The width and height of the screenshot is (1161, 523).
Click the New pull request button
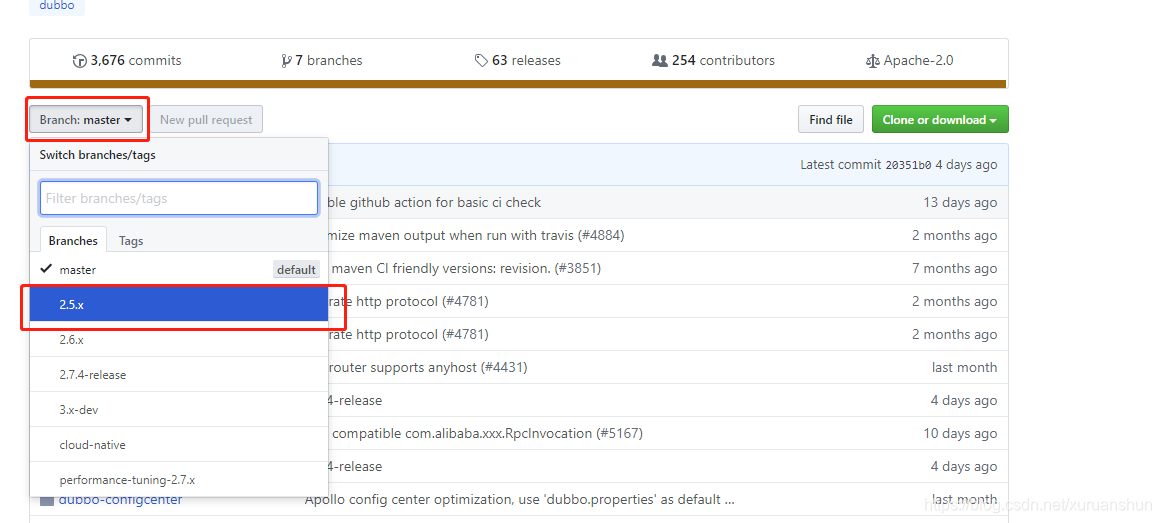click(206, 119)
